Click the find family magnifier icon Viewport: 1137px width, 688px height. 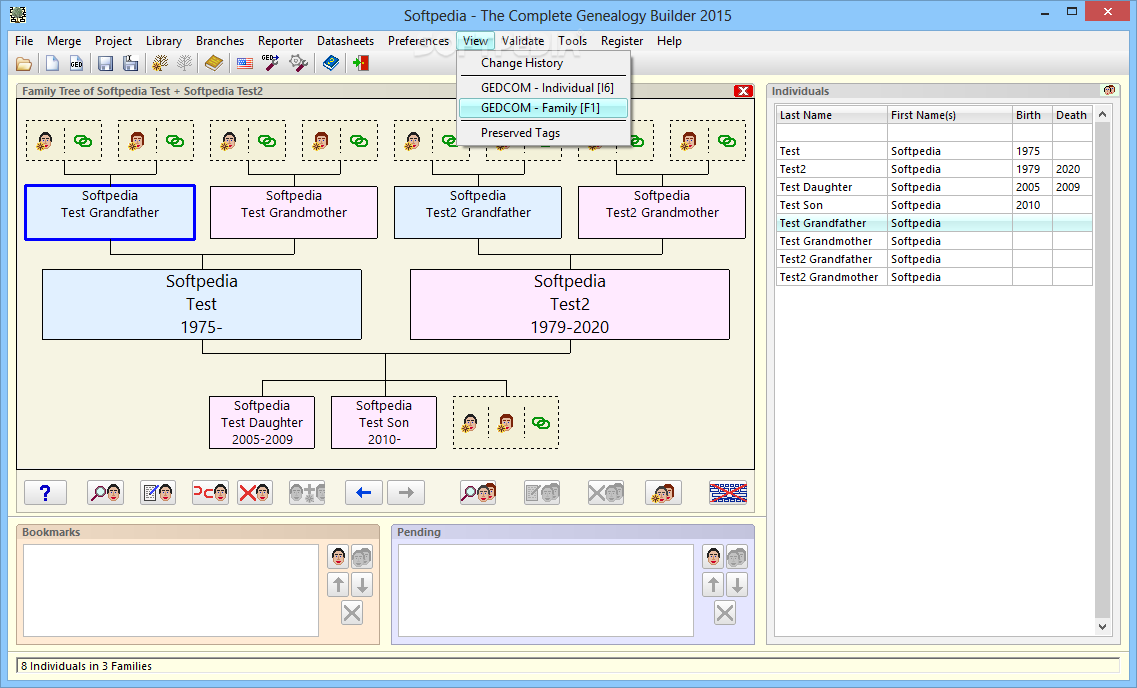[x=478, y=493]
